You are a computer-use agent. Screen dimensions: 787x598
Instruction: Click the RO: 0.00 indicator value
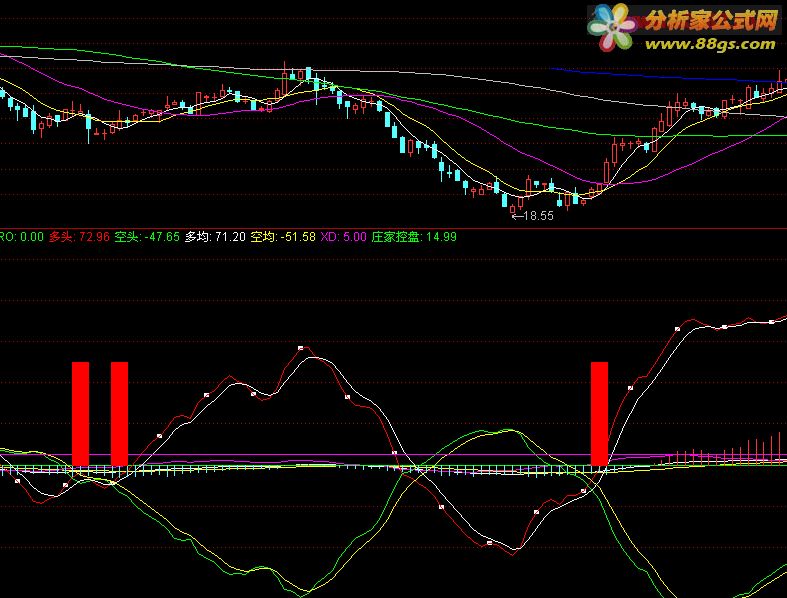pos(22,236)
